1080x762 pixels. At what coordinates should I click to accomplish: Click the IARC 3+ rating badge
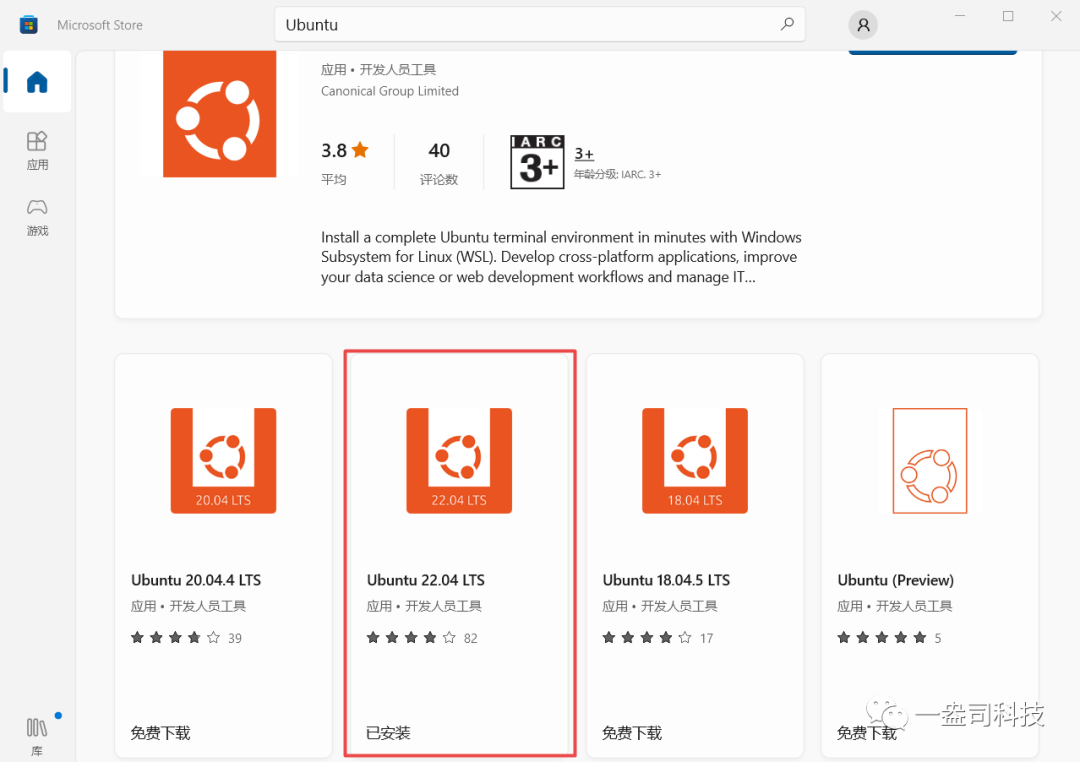click(x=537, y=162)
